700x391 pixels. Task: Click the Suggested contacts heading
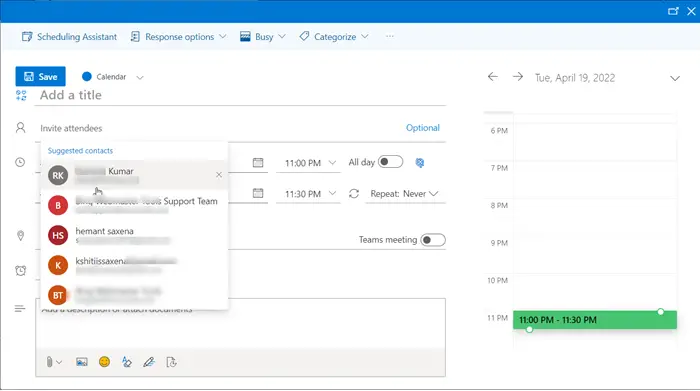pos(80,151)
